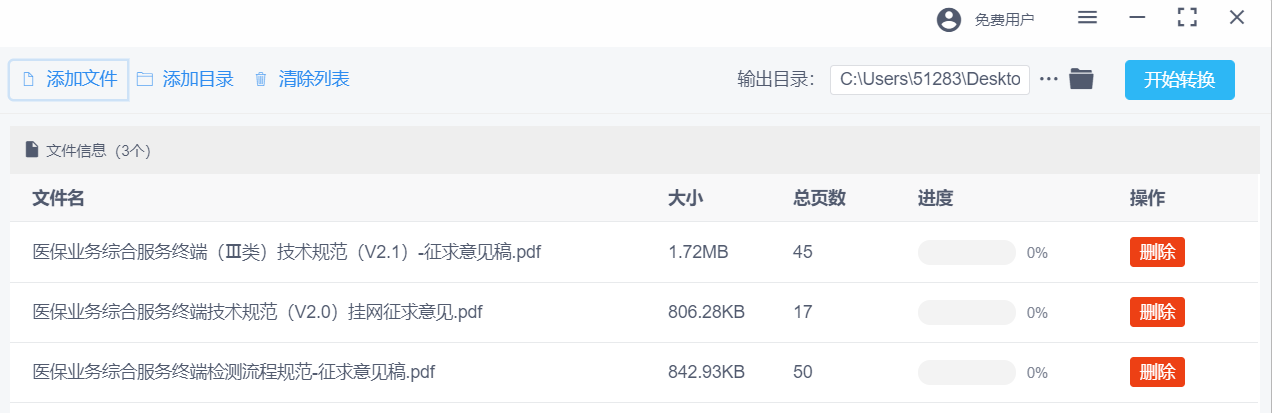This screenshot has height=413, width=1272.
Task: Delete the Ⅲ类 技术规范 V2.1 file
Action: 1157,252
